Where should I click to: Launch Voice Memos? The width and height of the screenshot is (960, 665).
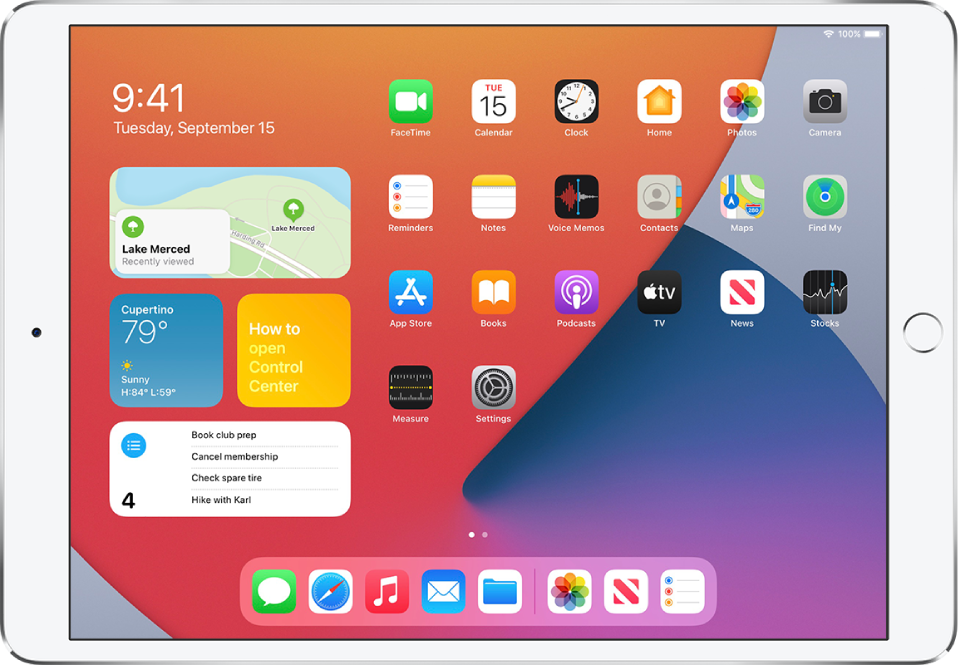(x=576, y=197)
